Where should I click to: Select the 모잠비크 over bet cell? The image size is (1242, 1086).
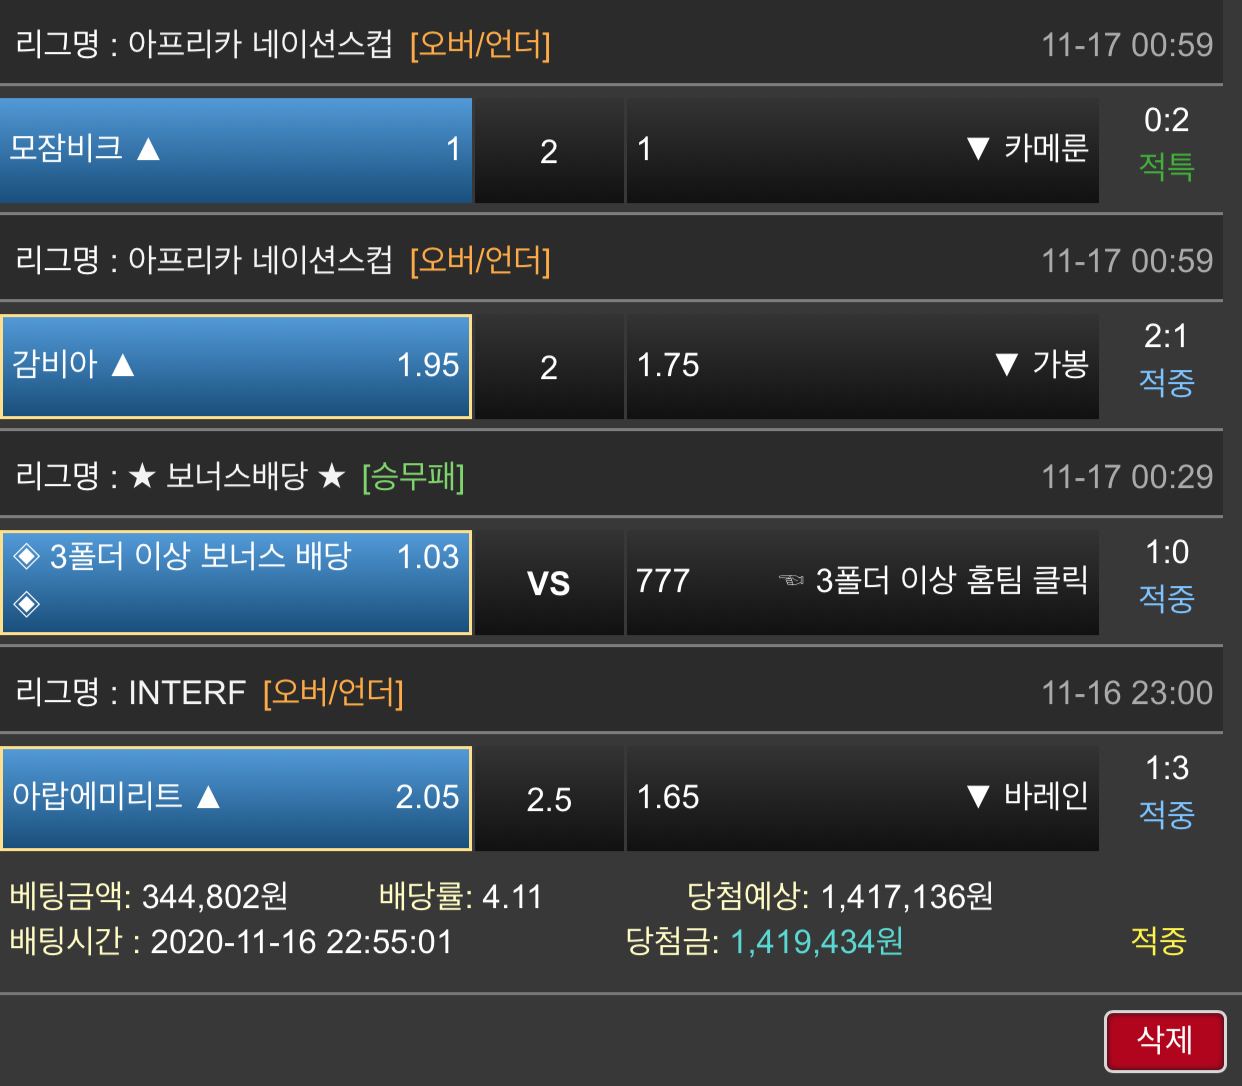(236, 150)
